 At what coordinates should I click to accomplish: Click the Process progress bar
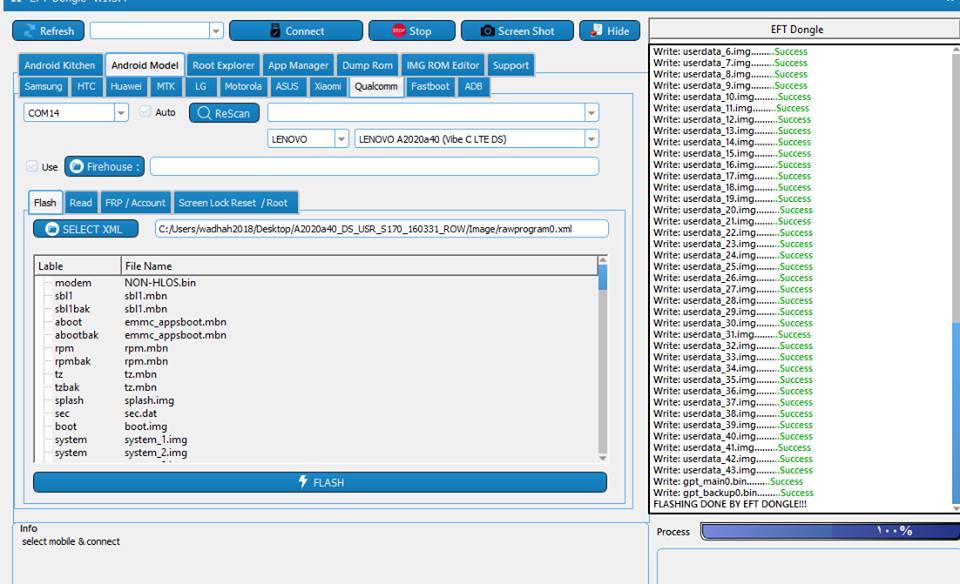[x=830, y=531]
